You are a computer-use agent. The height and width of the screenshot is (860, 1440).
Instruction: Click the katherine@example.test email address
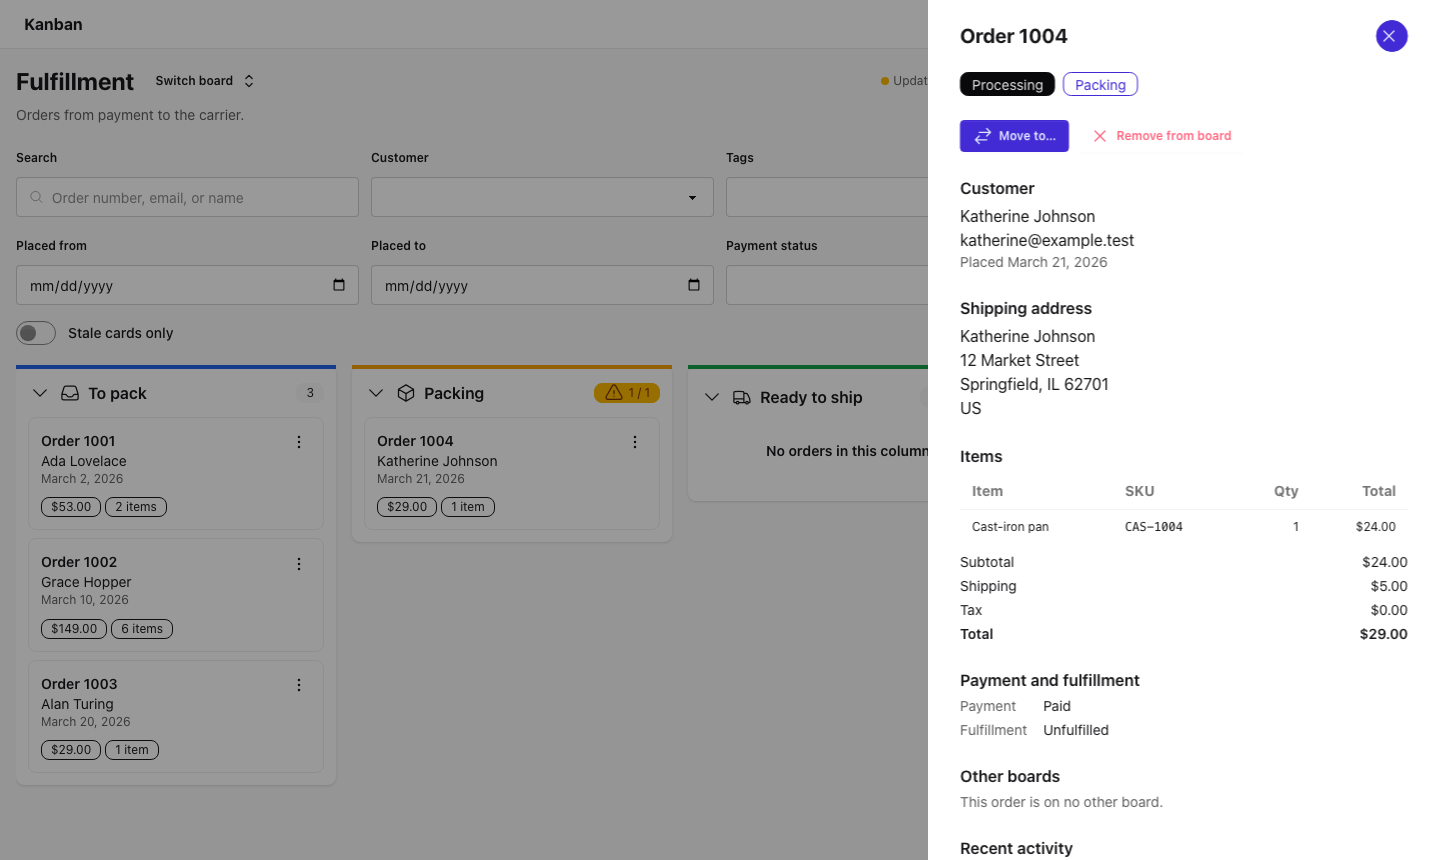tap(1047, 240)
